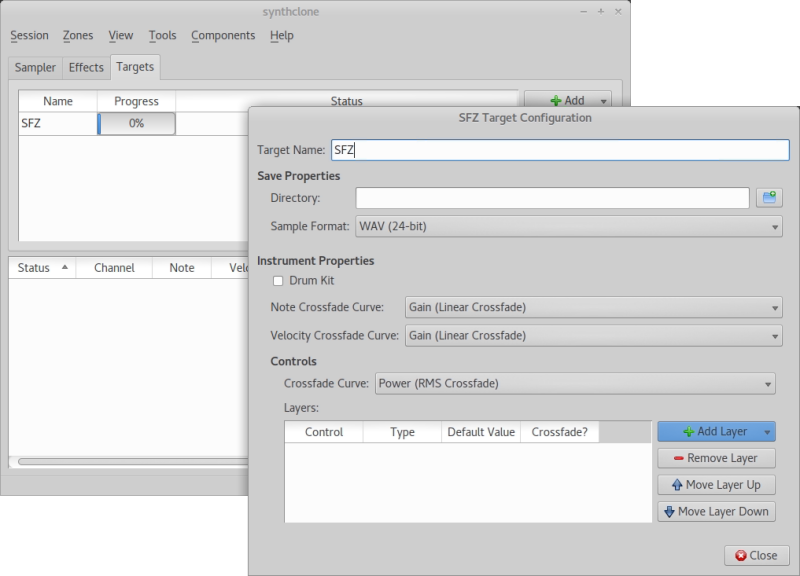
Task: Maximize the synthclone window
Action: (601, 12)
